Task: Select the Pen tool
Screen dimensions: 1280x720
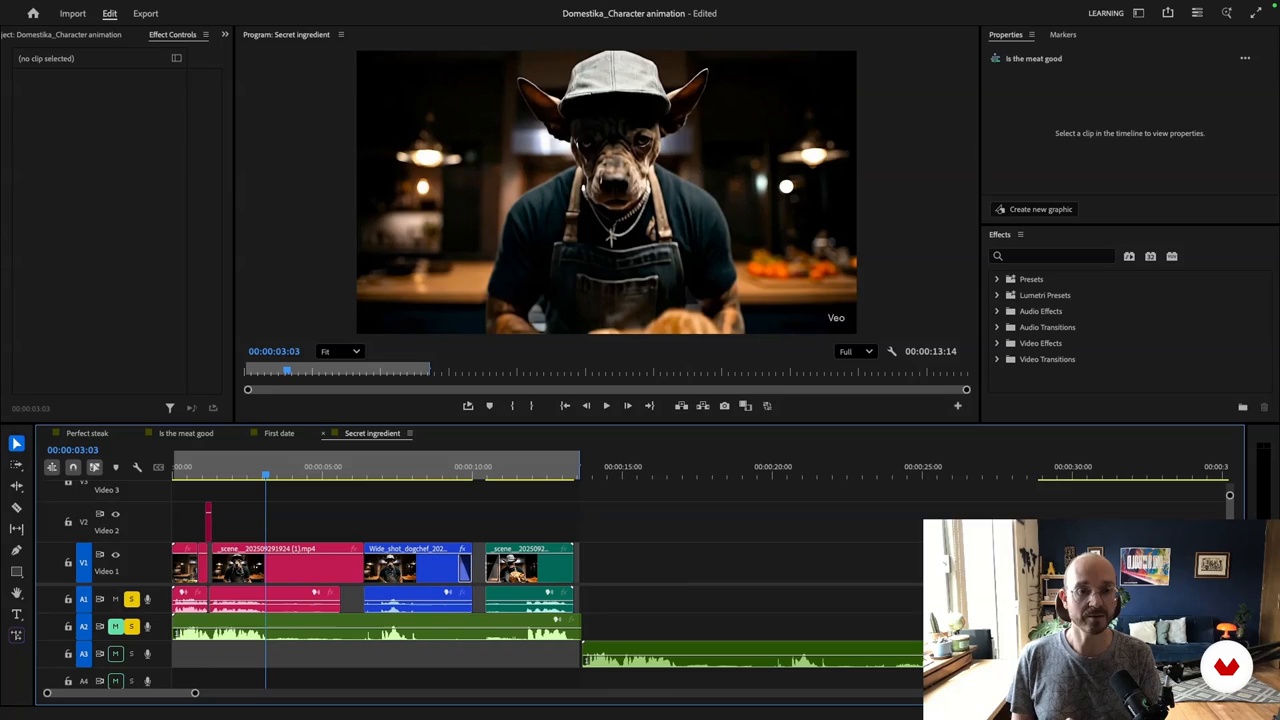Action: pos(16,550)
